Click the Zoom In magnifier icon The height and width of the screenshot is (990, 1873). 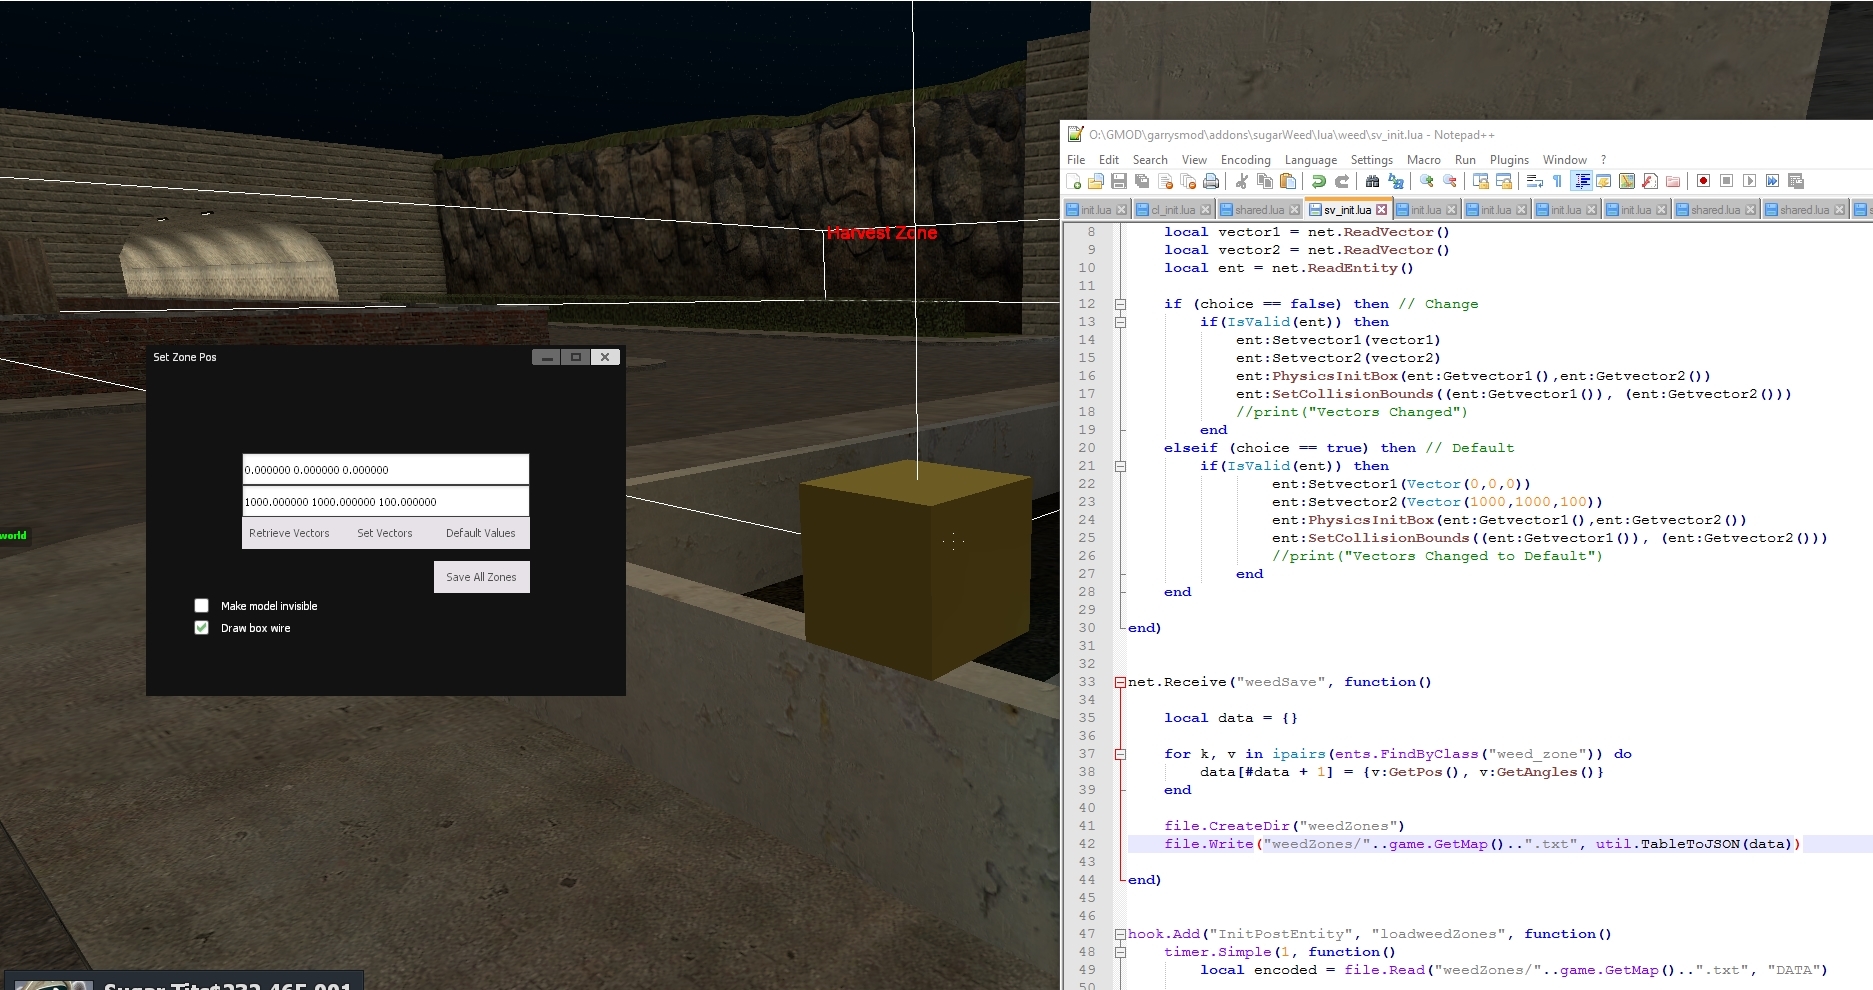point(1427,181)
